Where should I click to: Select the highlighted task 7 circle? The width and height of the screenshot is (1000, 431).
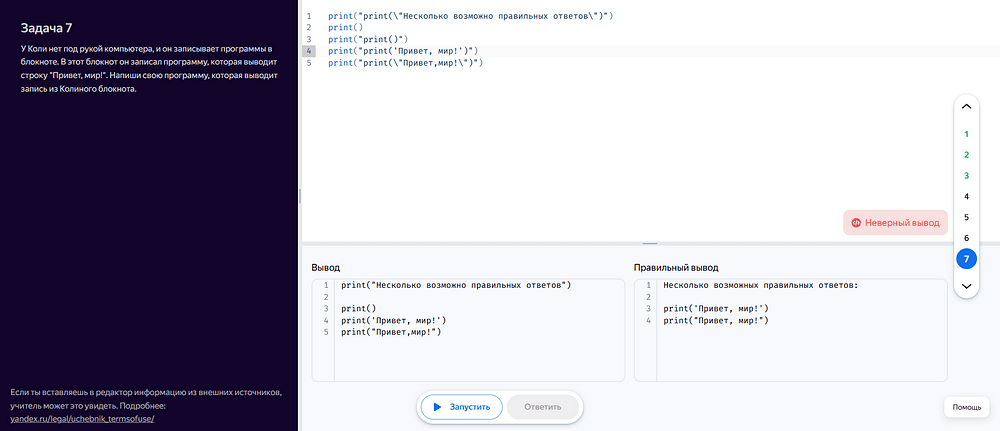(x=966, y=259)
